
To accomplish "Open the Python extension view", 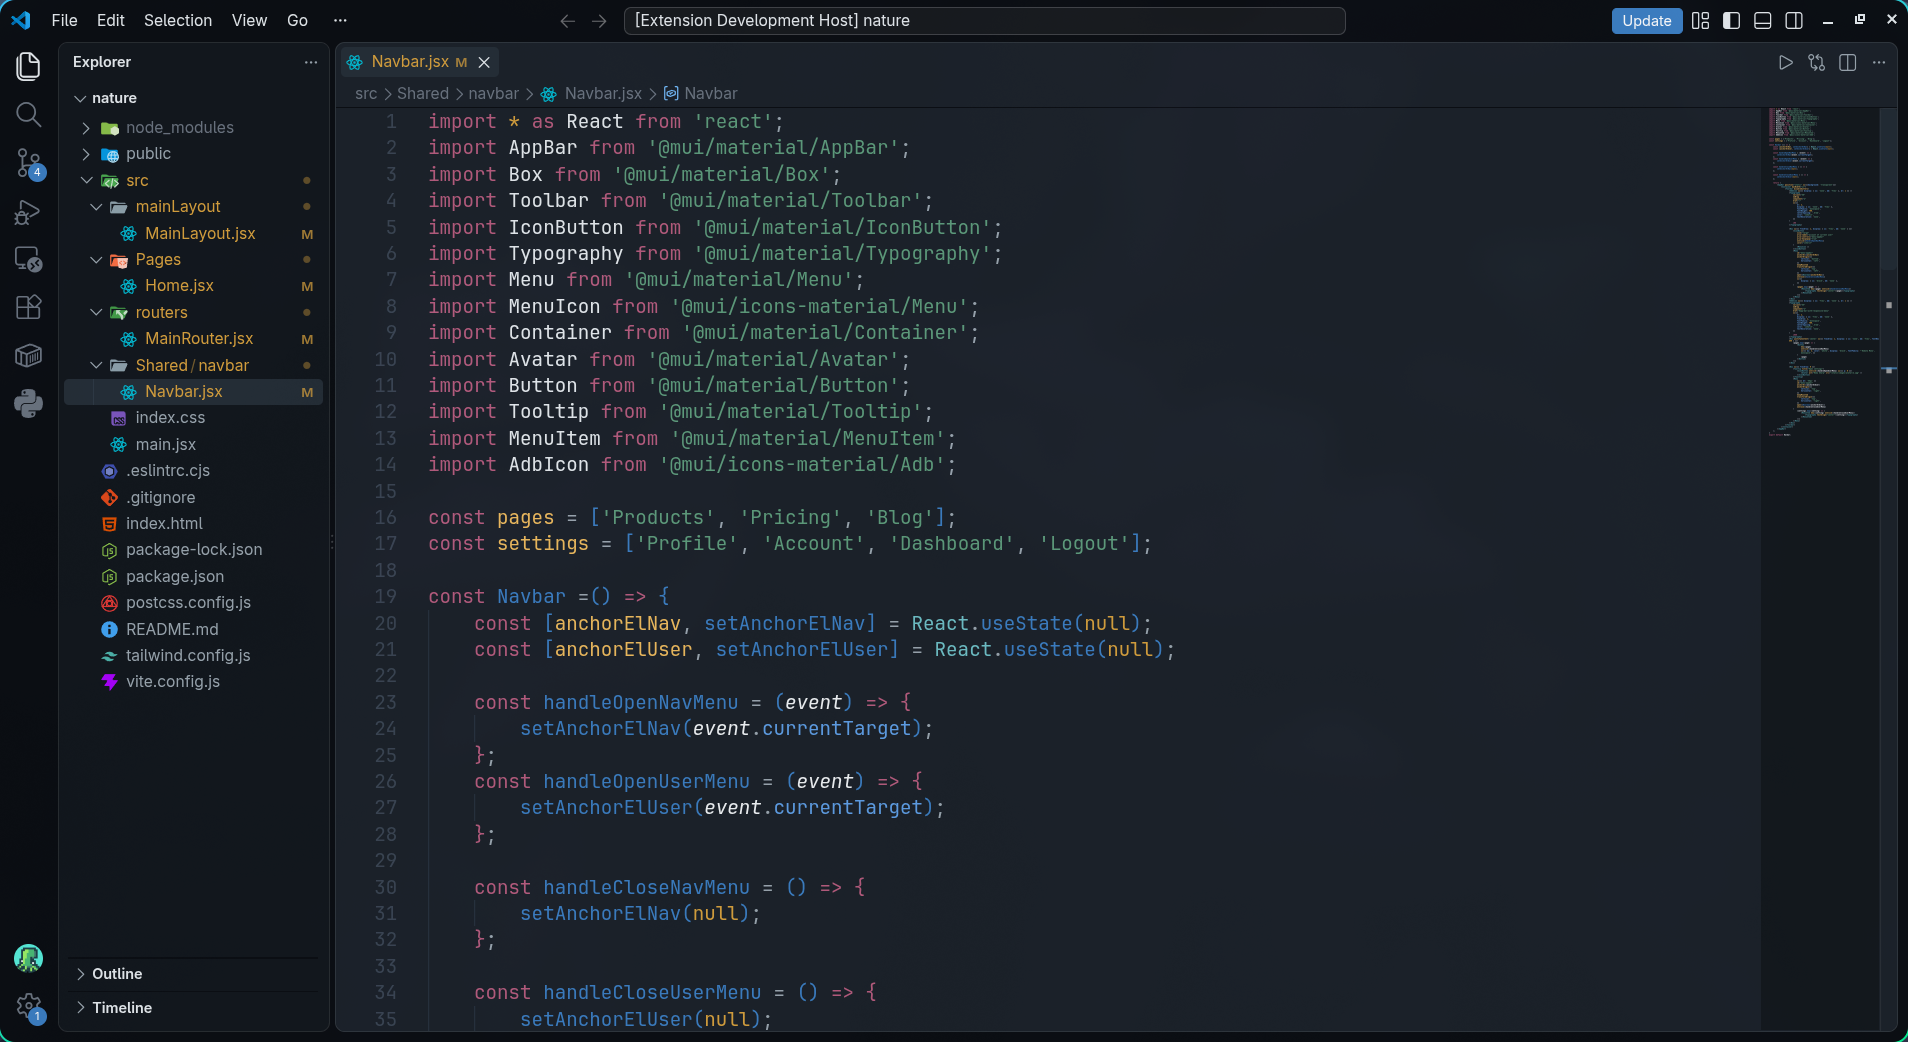I will [29, 403].
